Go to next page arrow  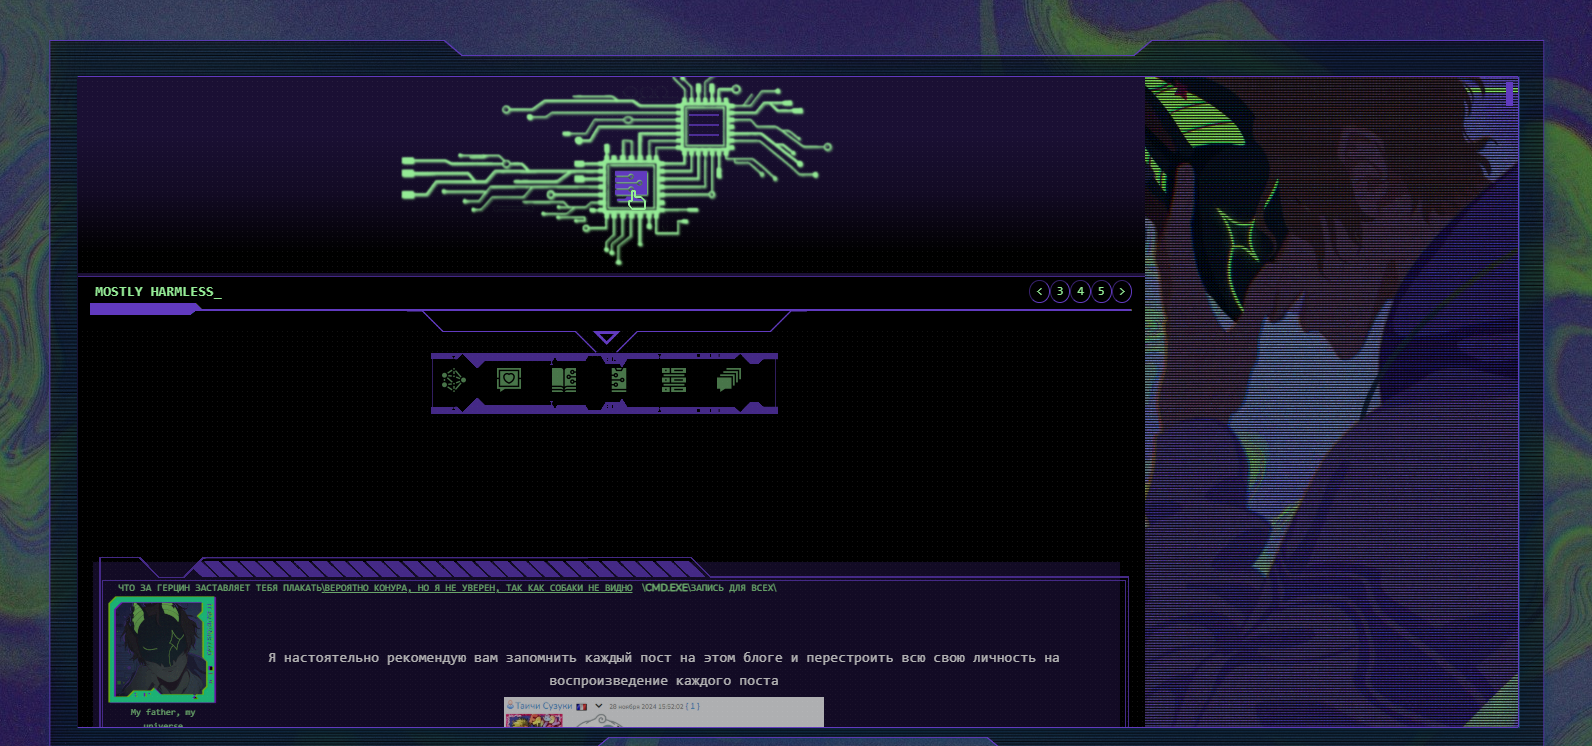(1122, 292)
